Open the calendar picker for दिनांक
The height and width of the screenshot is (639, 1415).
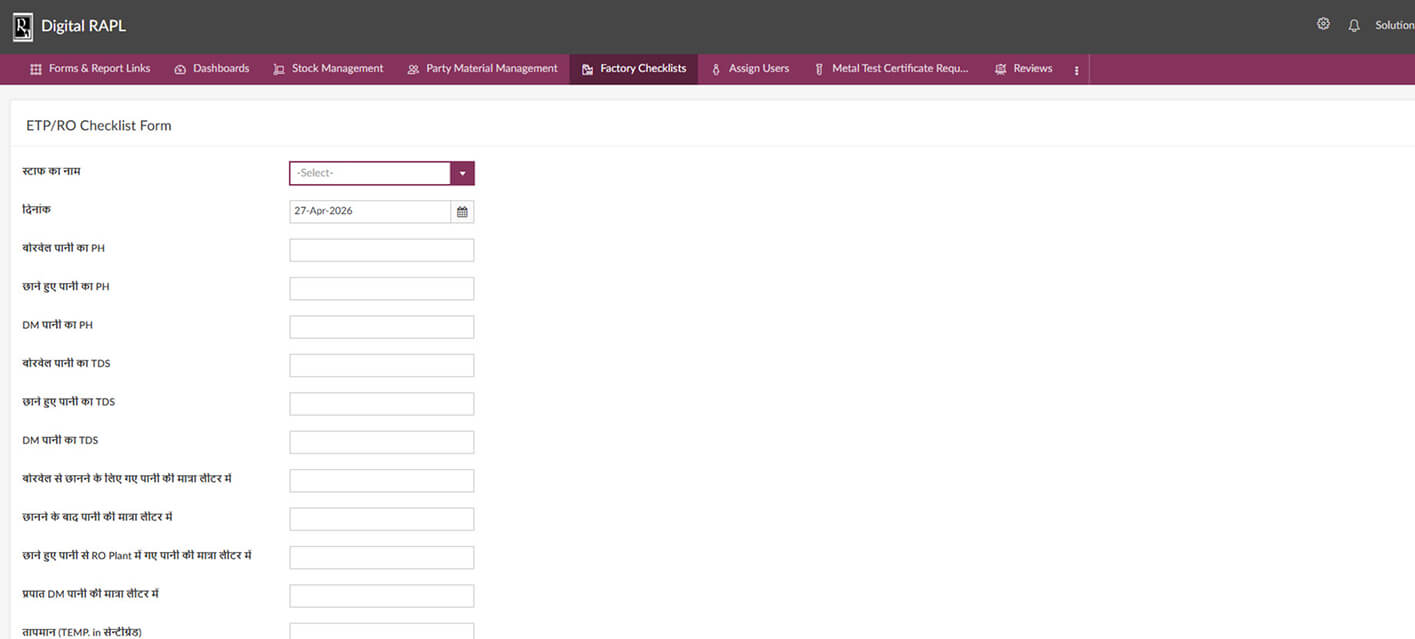(x=462, y=212)
